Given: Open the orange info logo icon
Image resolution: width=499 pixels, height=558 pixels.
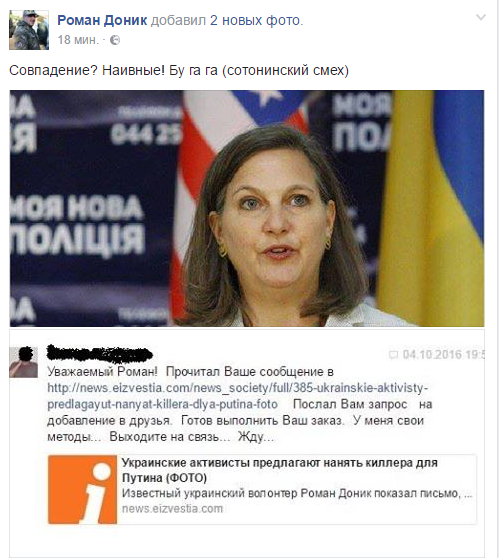Looking at the screenshot, I should click(x=83, y=490).
